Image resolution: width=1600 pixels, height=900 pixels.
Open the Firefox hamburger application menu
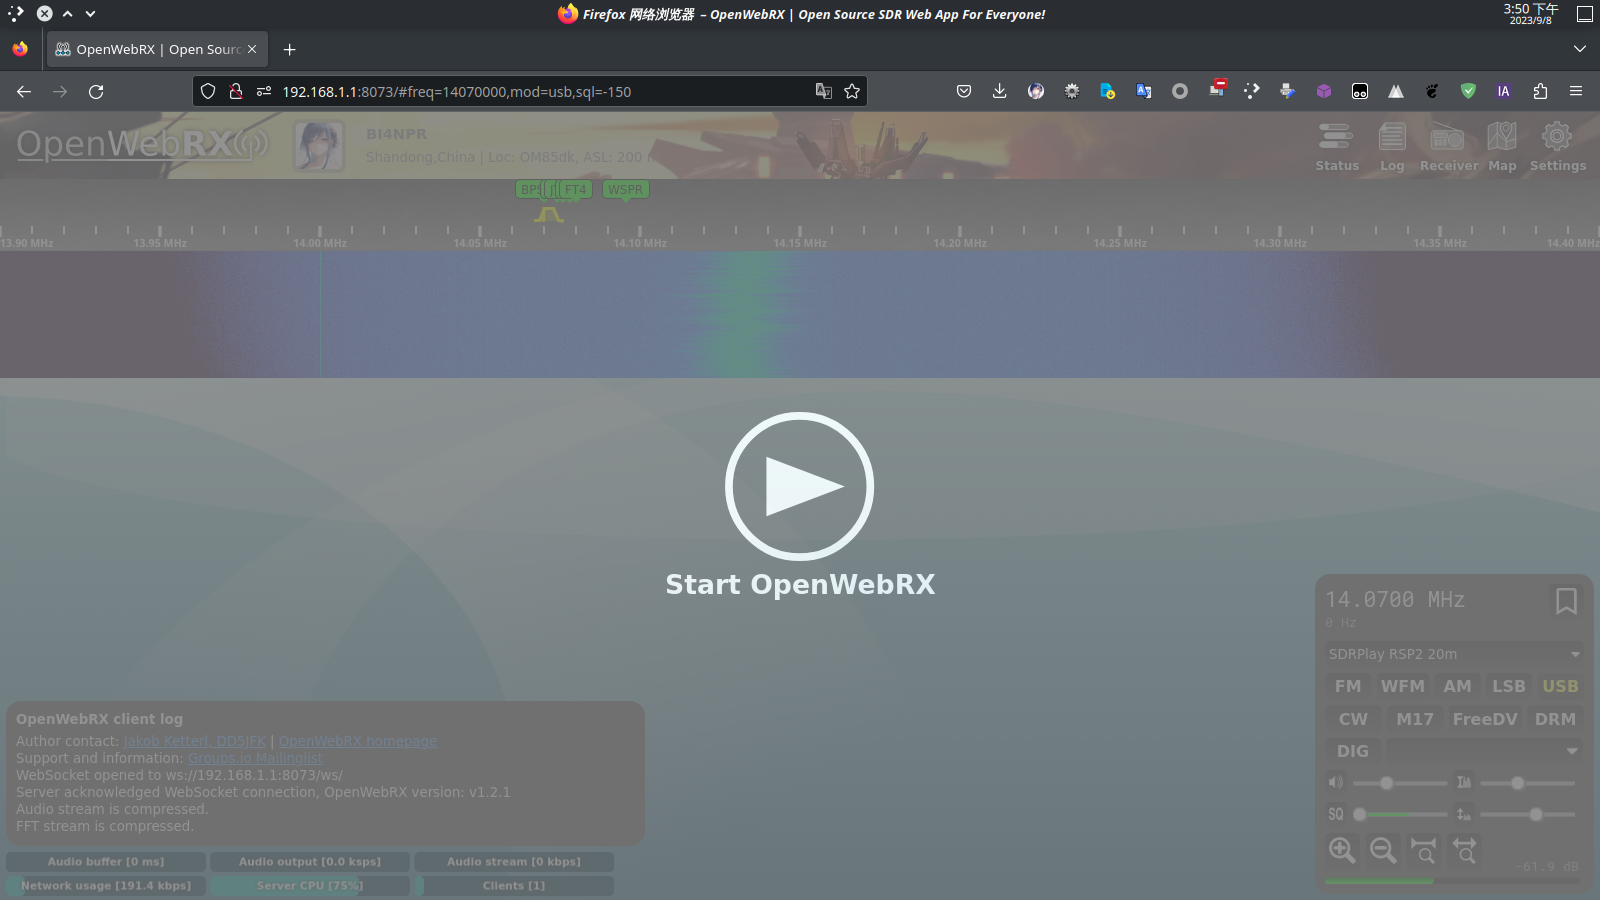click(1576, 91)
